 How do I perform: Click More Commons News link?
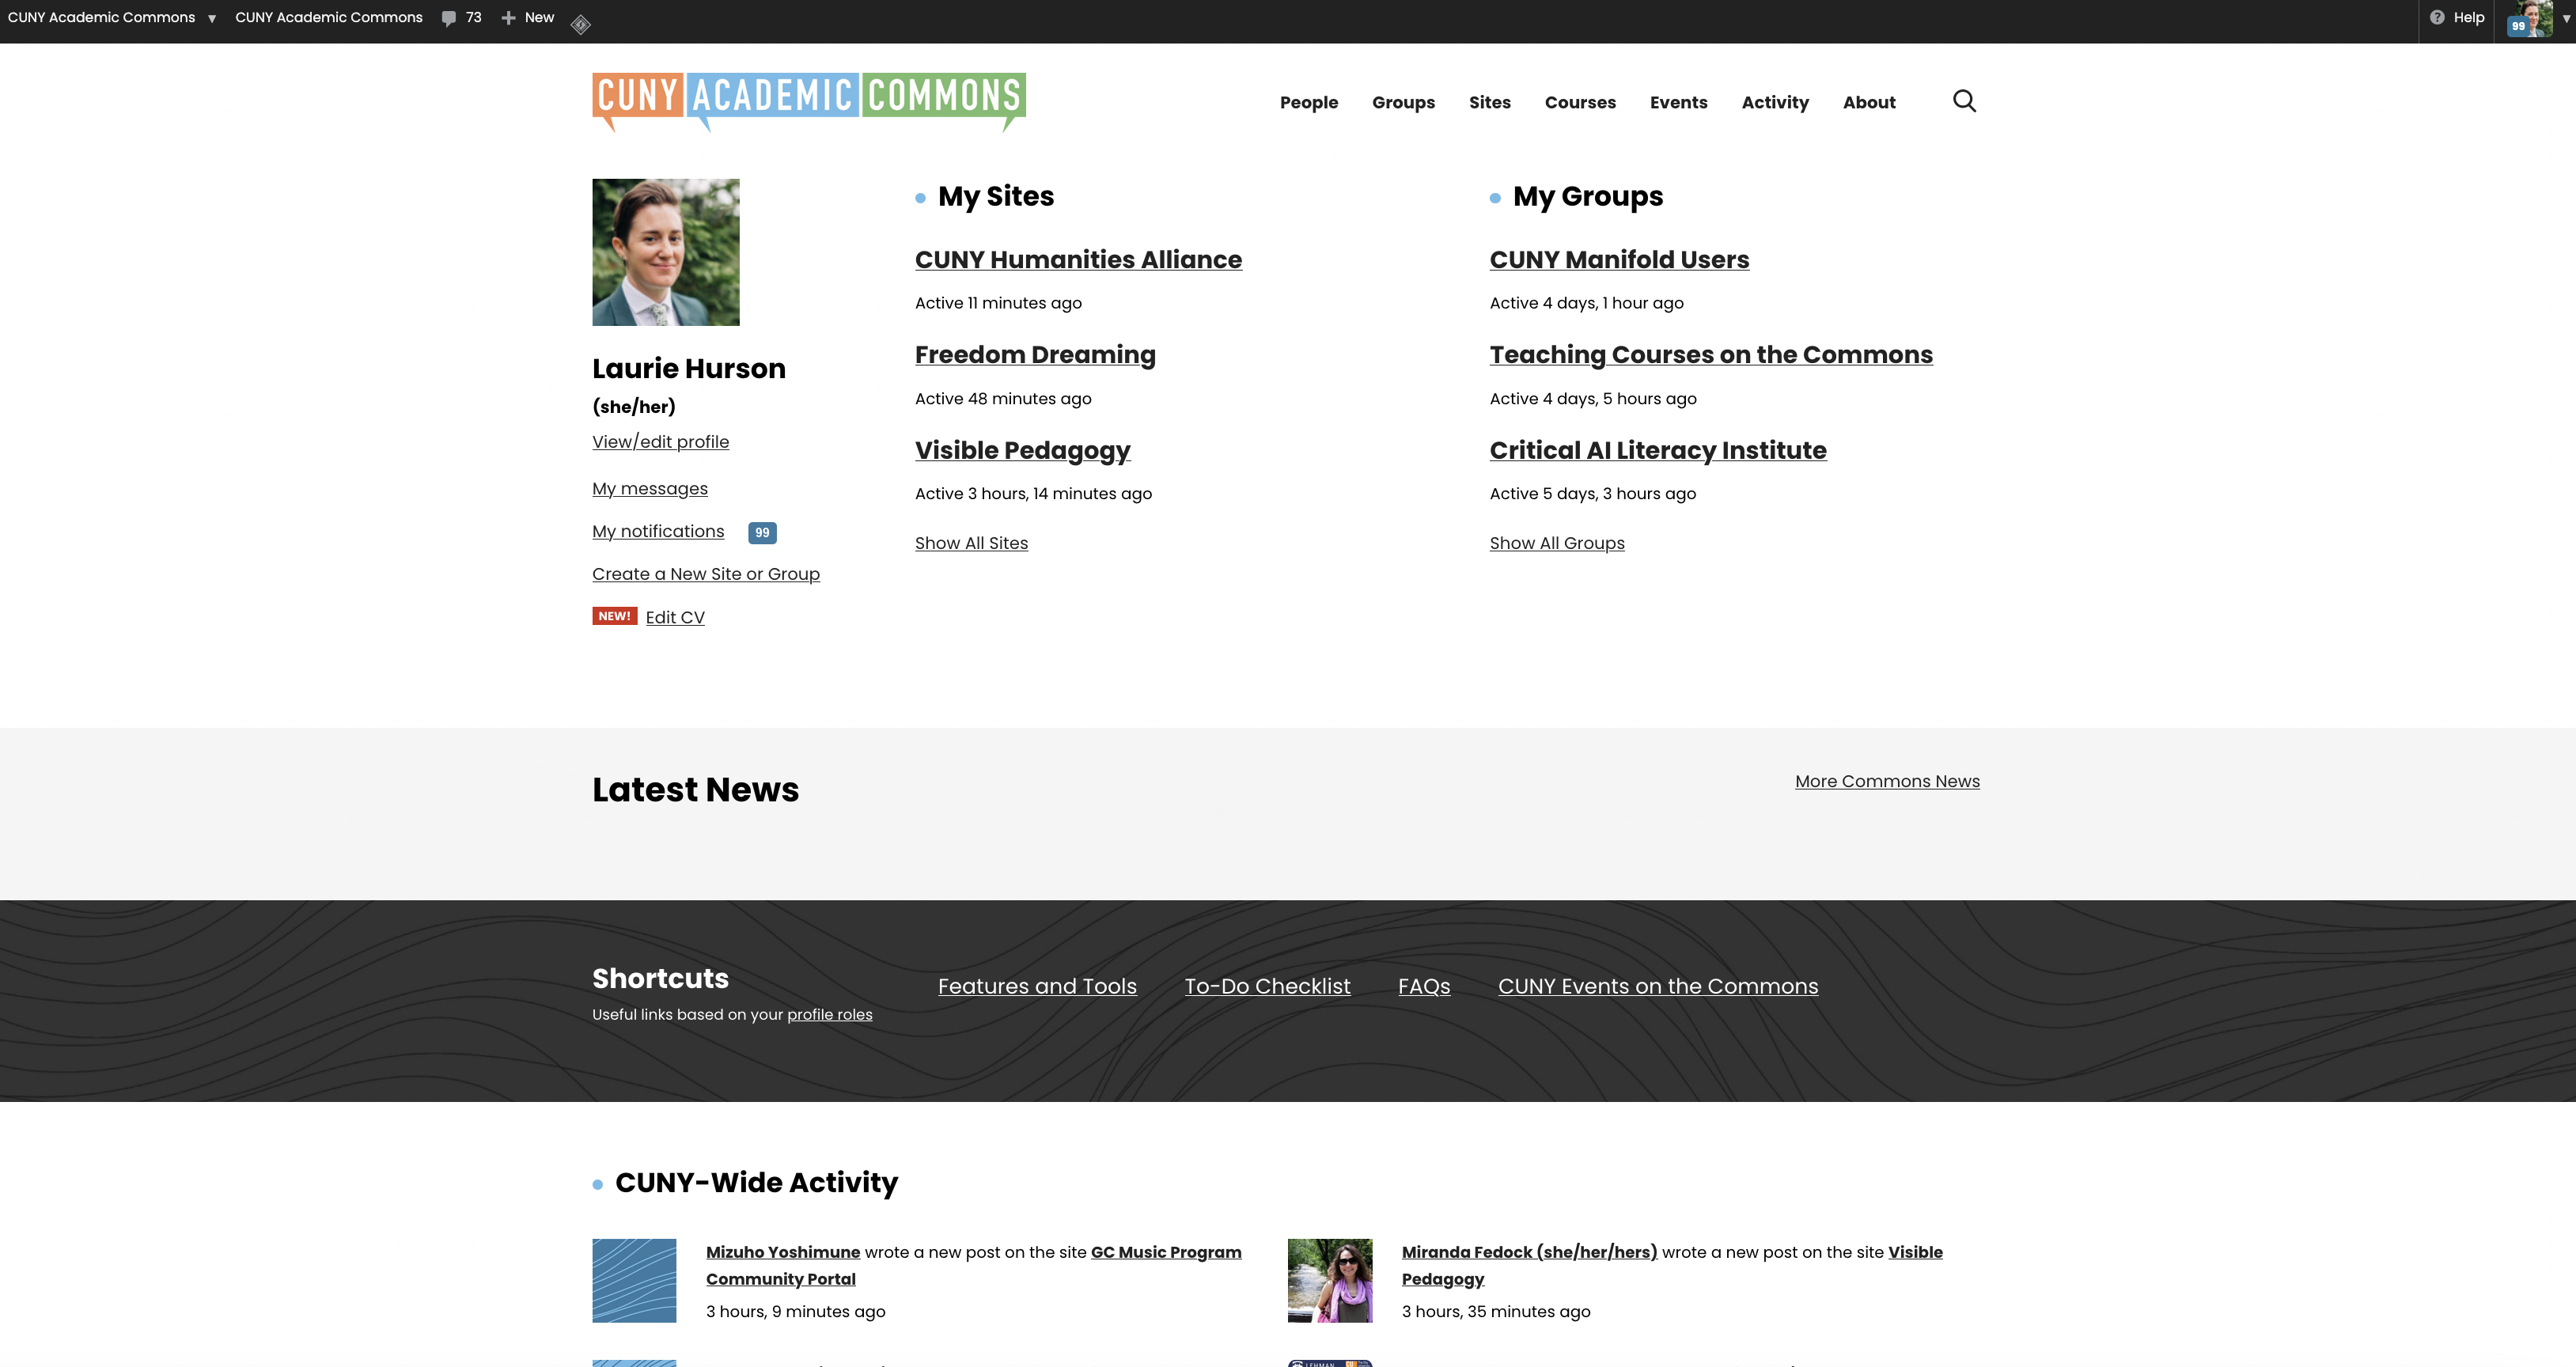[1887, 781]
